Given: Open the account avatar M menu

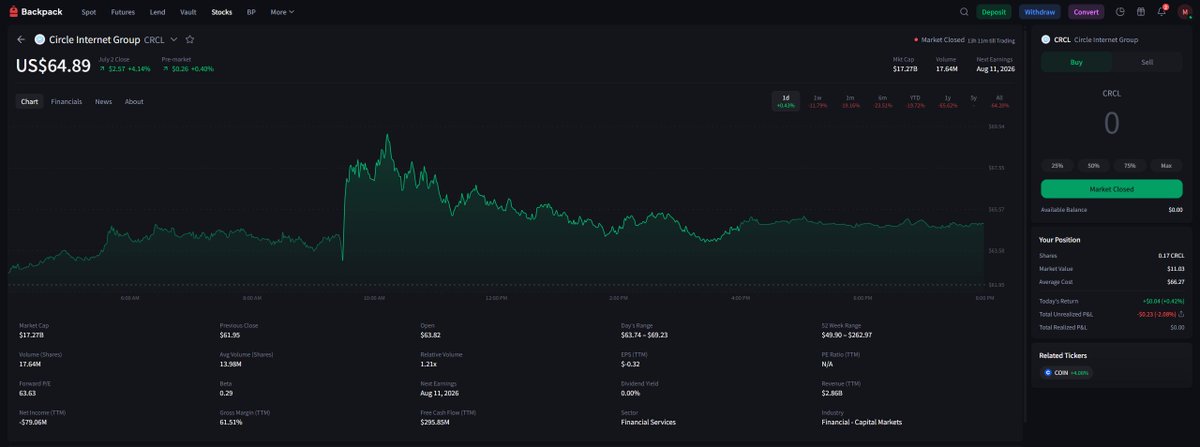Looking at the screenshot, I should pos(1184,12).
